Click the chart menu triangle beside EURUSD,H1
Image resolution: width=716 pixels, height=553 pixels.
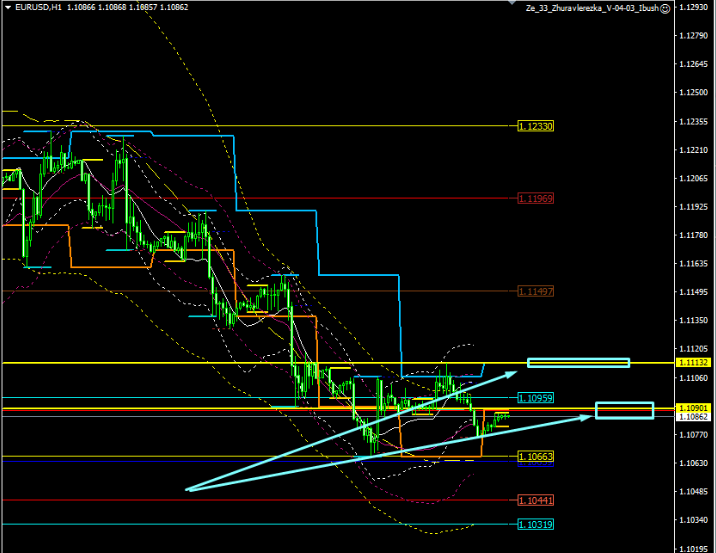point(7,7)
